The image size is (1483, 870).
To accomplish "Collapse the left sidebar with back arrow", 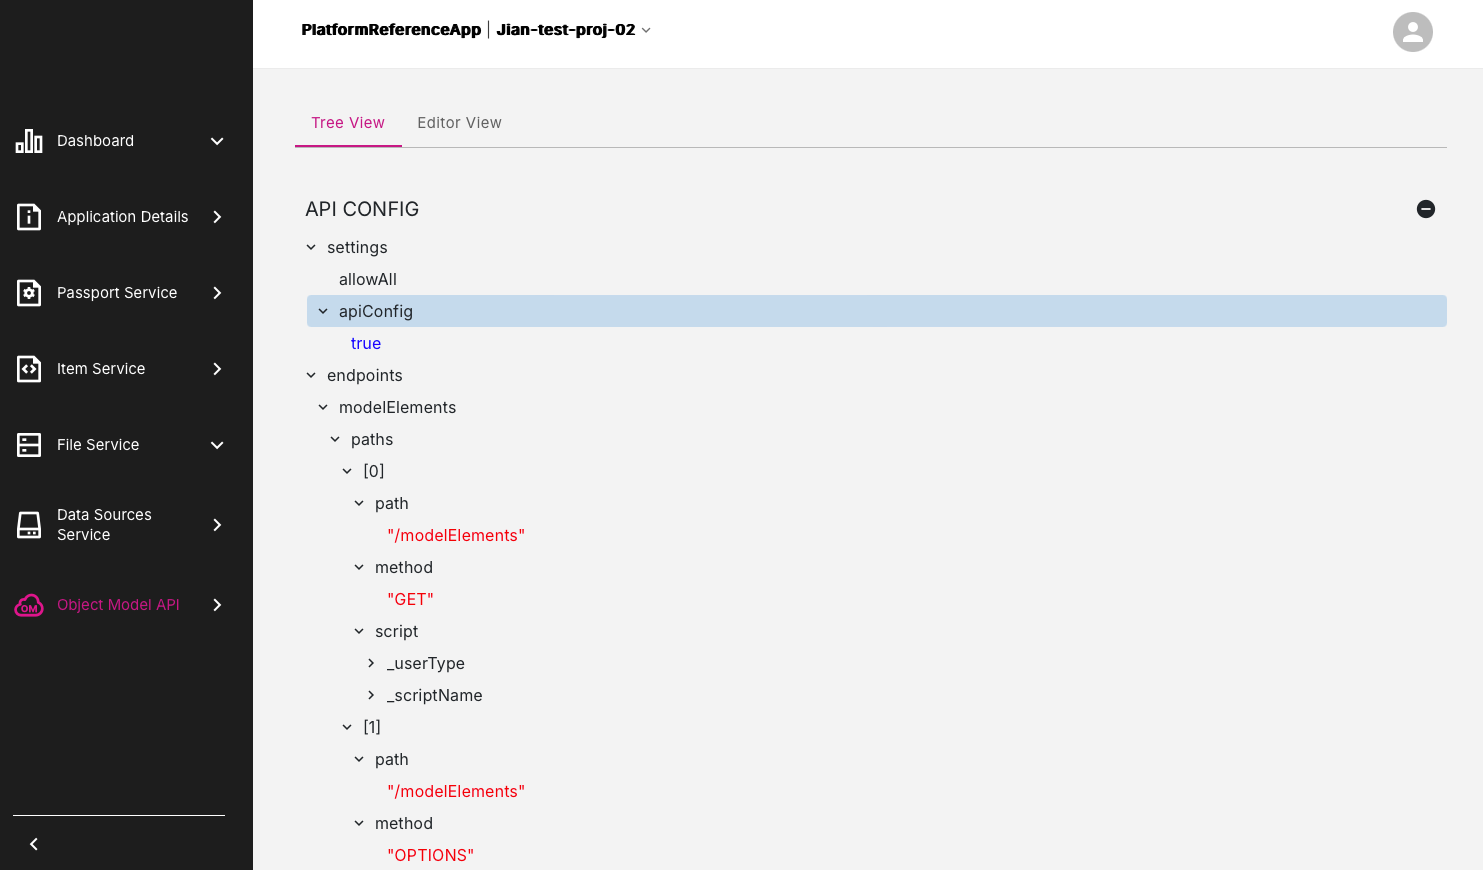I will click(34, 844).
